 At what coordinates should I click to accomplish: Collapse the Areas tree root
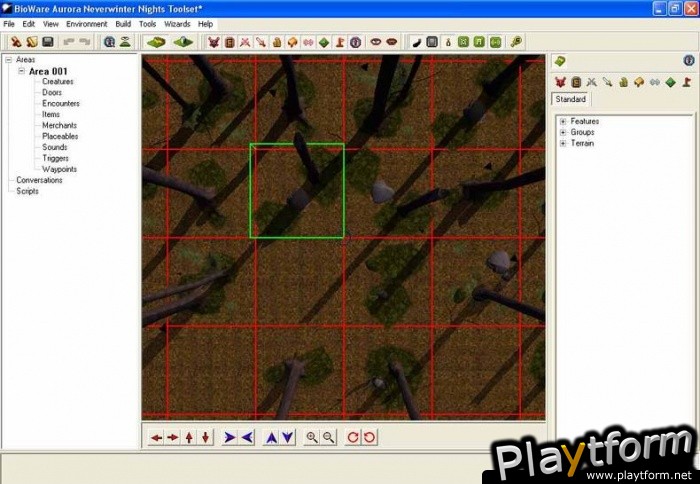click(x=8, y=59)
